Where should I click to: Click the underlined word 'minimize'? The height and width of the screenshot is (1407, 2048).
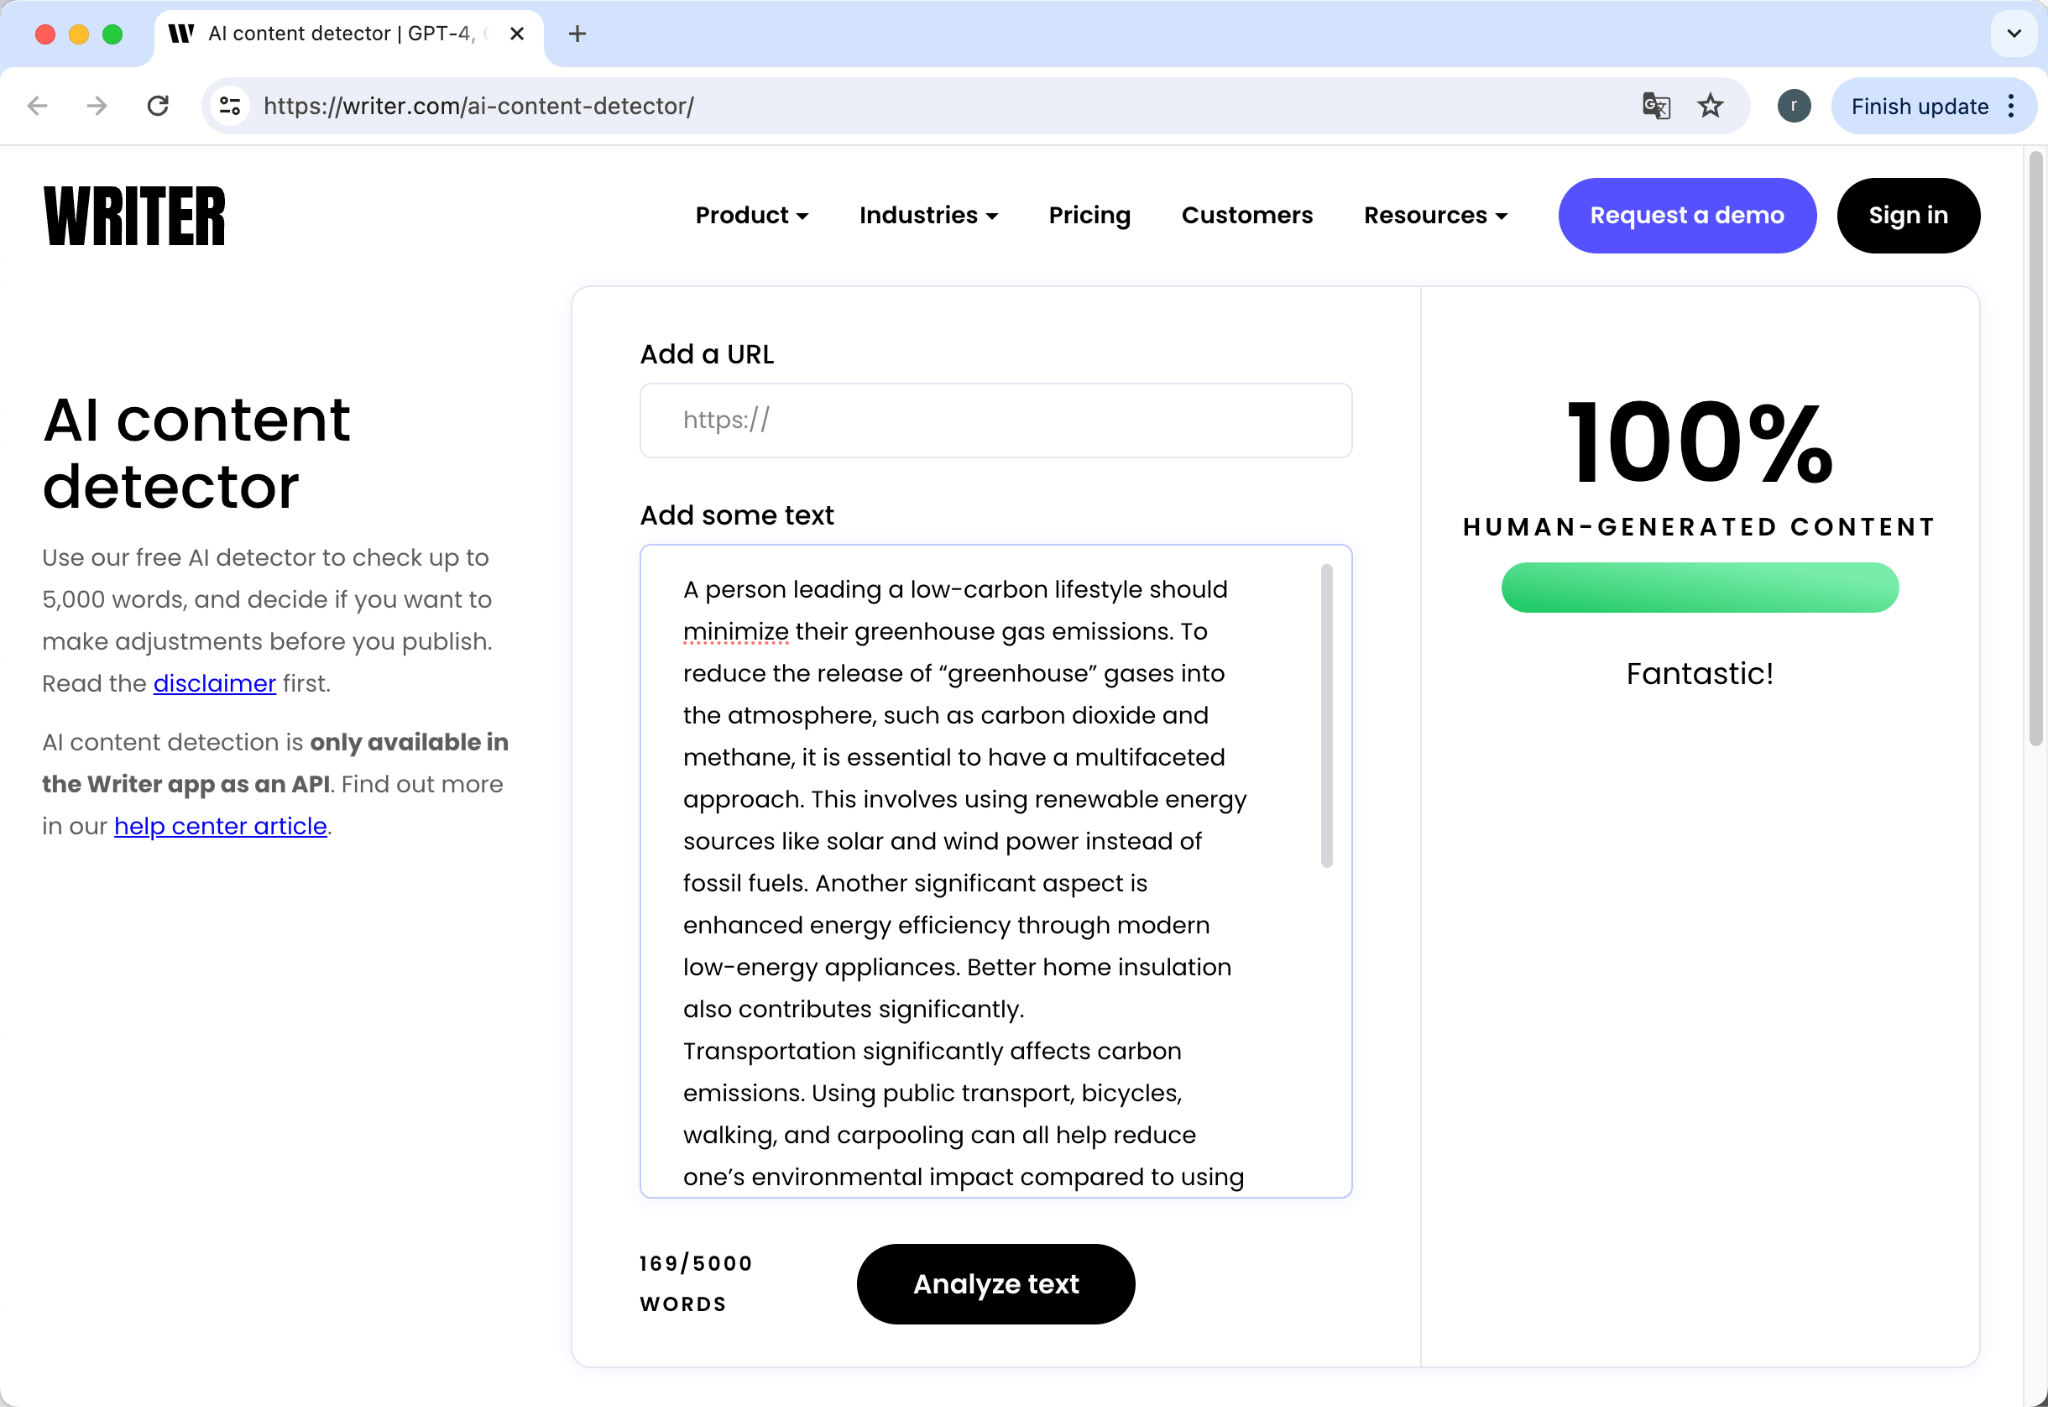[736, 631]
